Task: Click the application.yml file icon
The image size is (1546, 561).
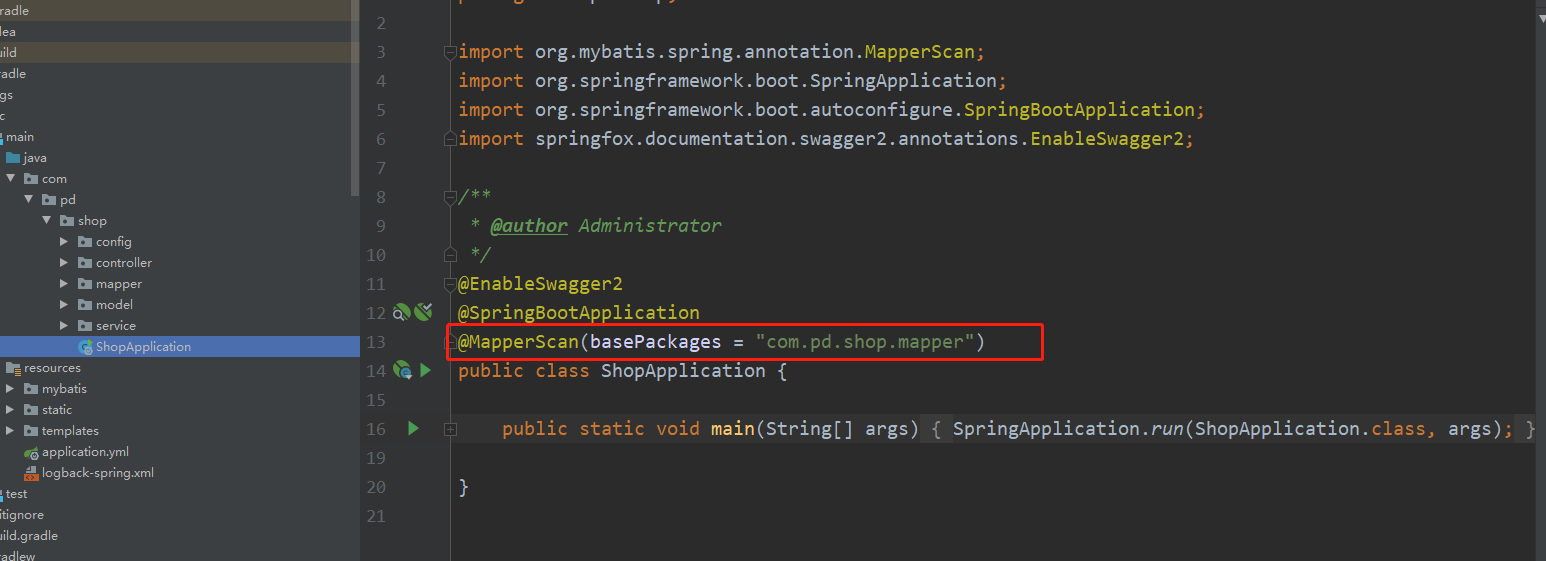Action: 32,452
